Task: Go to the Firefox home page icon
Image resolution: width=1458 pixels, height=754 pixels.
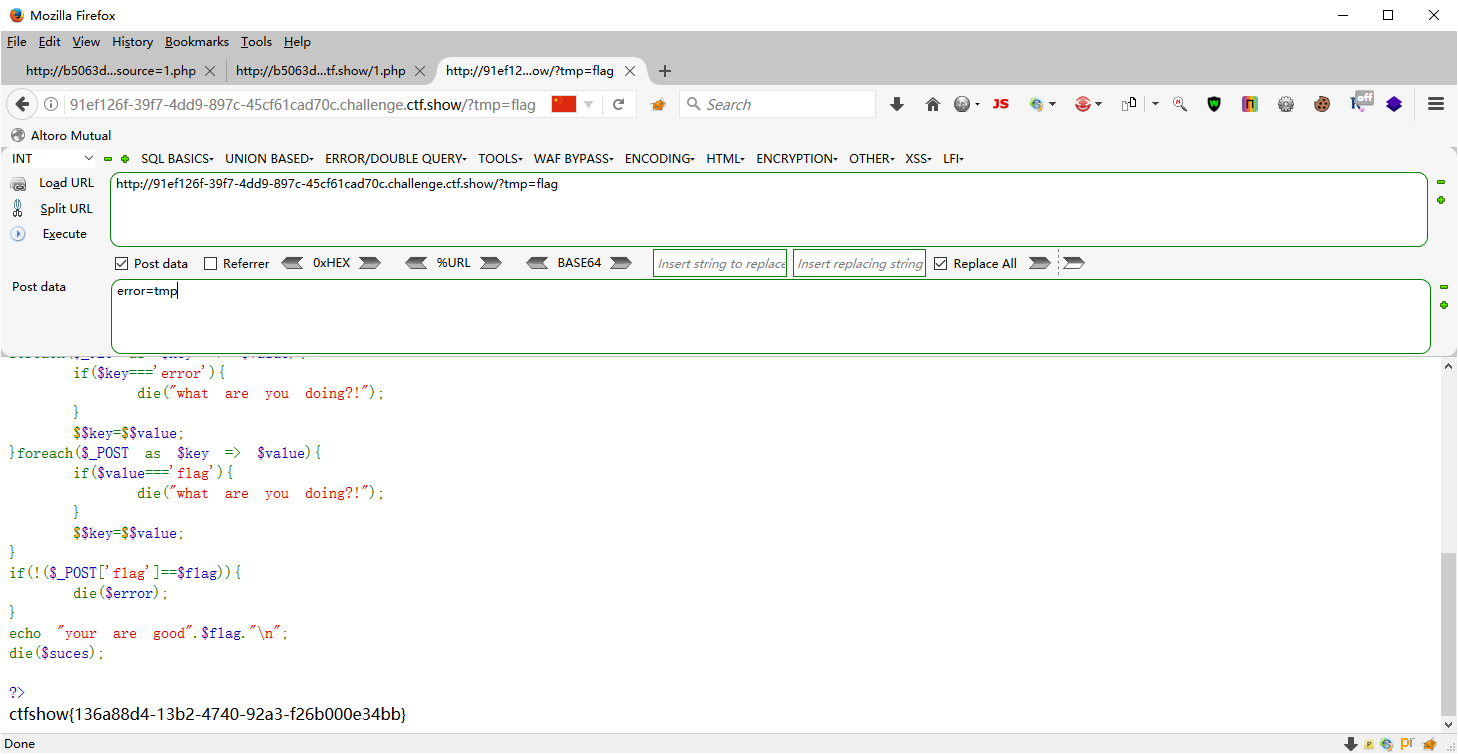Action: 933,104
